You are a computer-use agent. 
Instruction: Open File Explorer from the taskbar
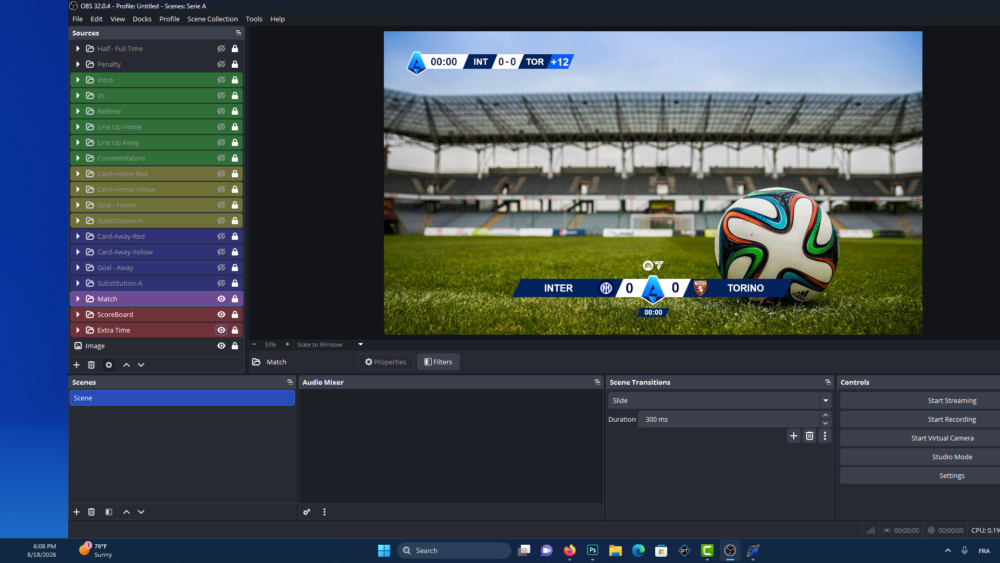615,550
